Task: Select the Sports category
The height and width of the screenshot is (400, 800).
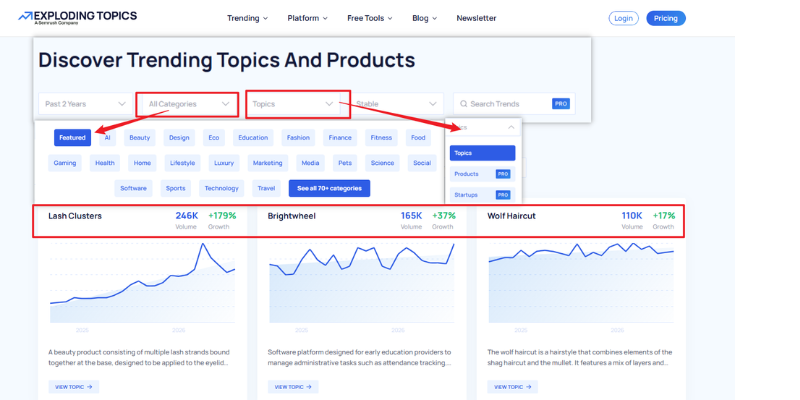Action: pyautogui.click(x=176, y=188)
